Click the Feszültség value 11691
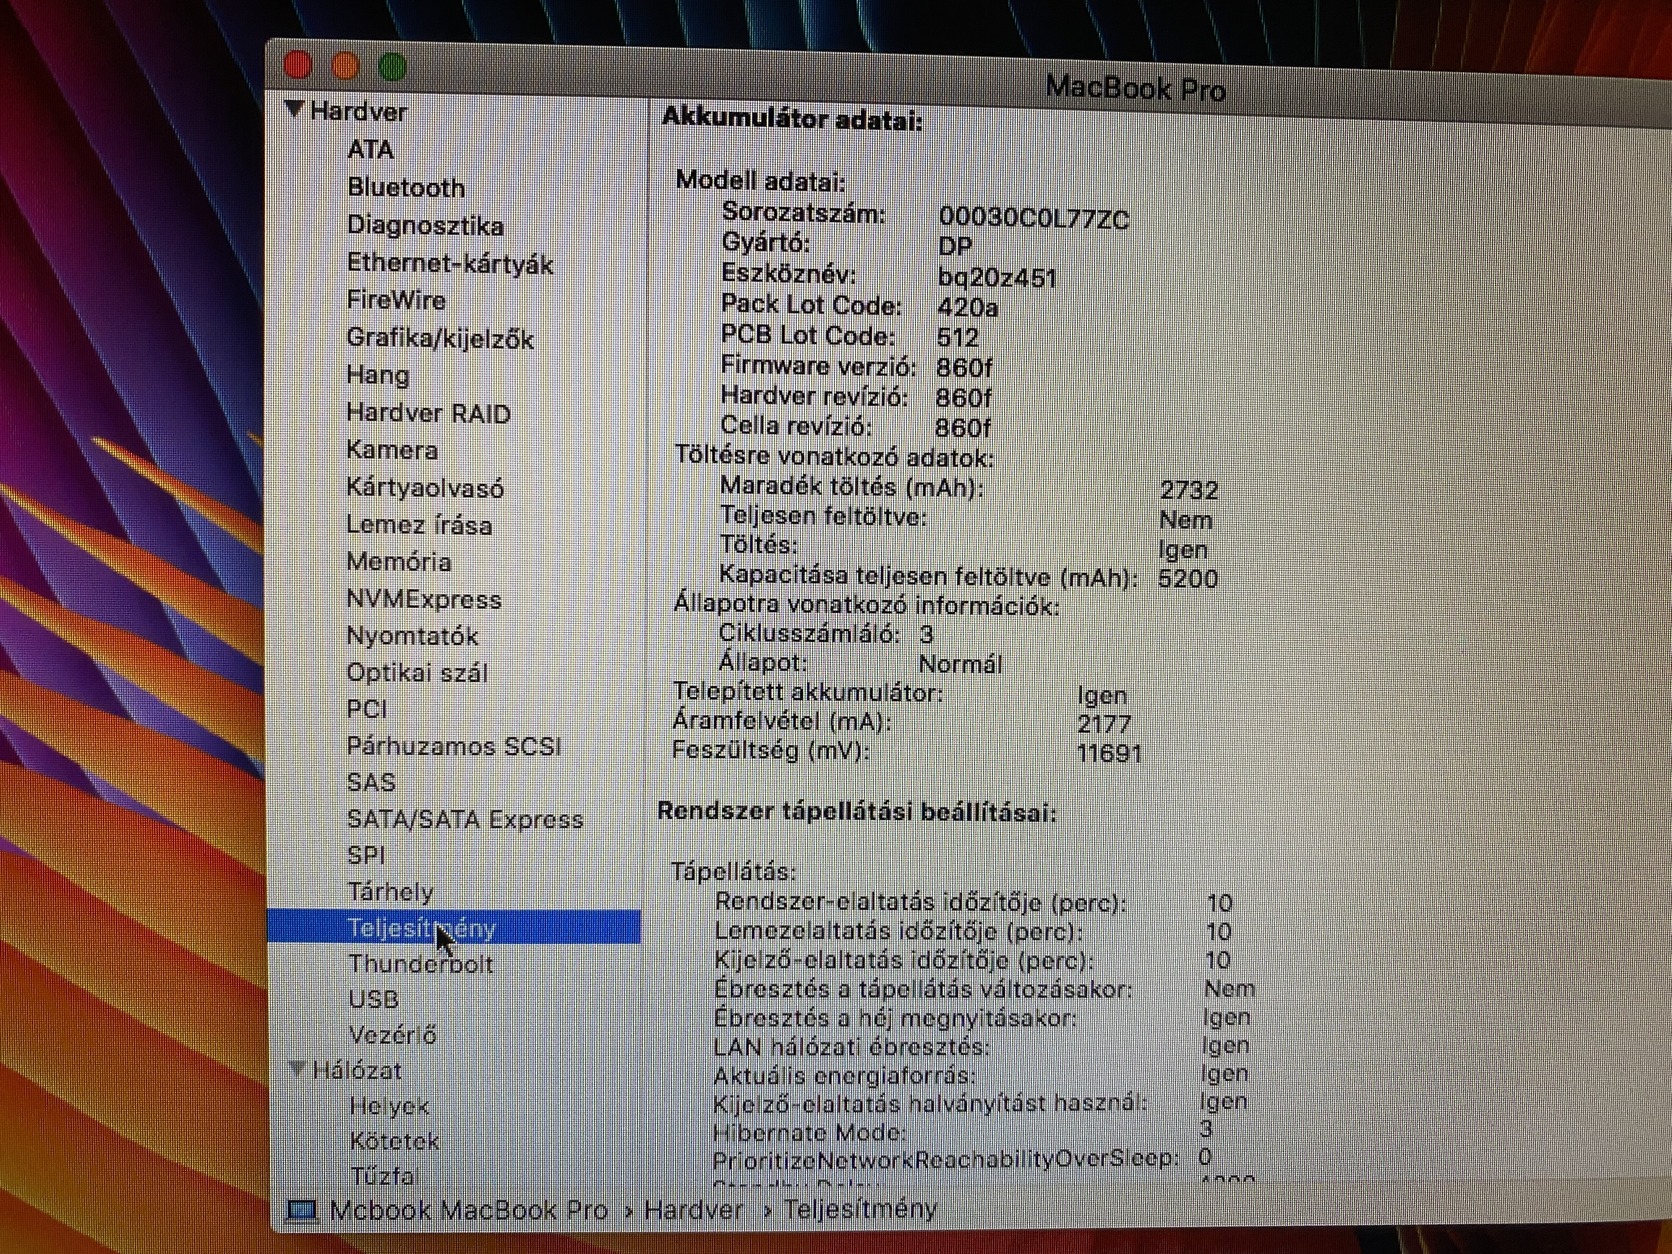This screenshot has height=1254, width=1672. [x=1109, y=753]
